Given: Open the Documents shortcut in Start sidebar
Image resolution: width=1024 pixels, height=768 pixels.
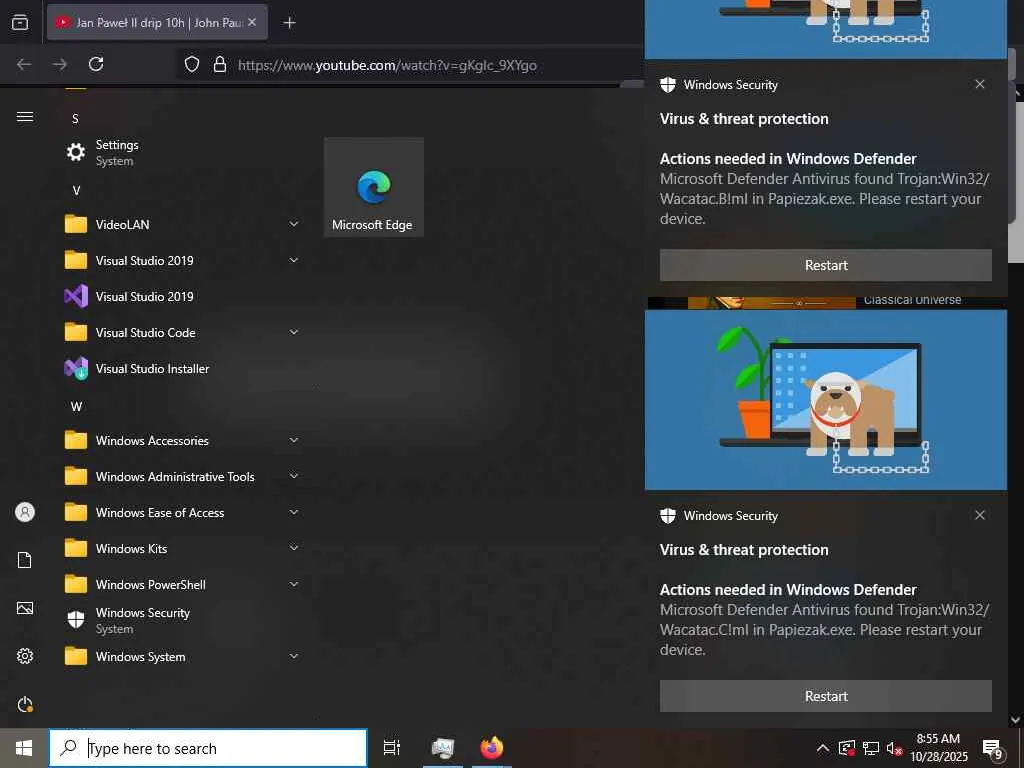Looking at the screenshot, I should click(x=25, y=560).
